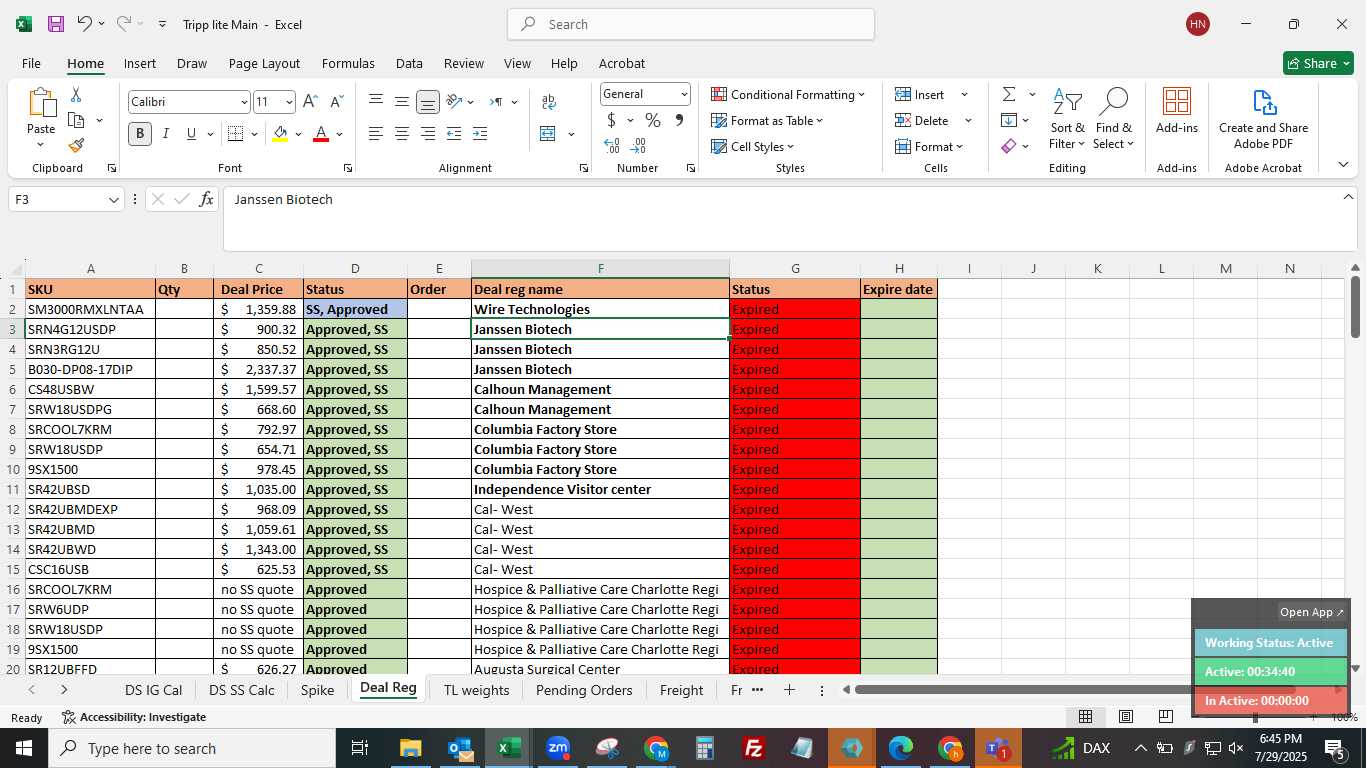The image size is (1366, 768).
Task: Expand Format as Table menu
Action: [767, 120]
